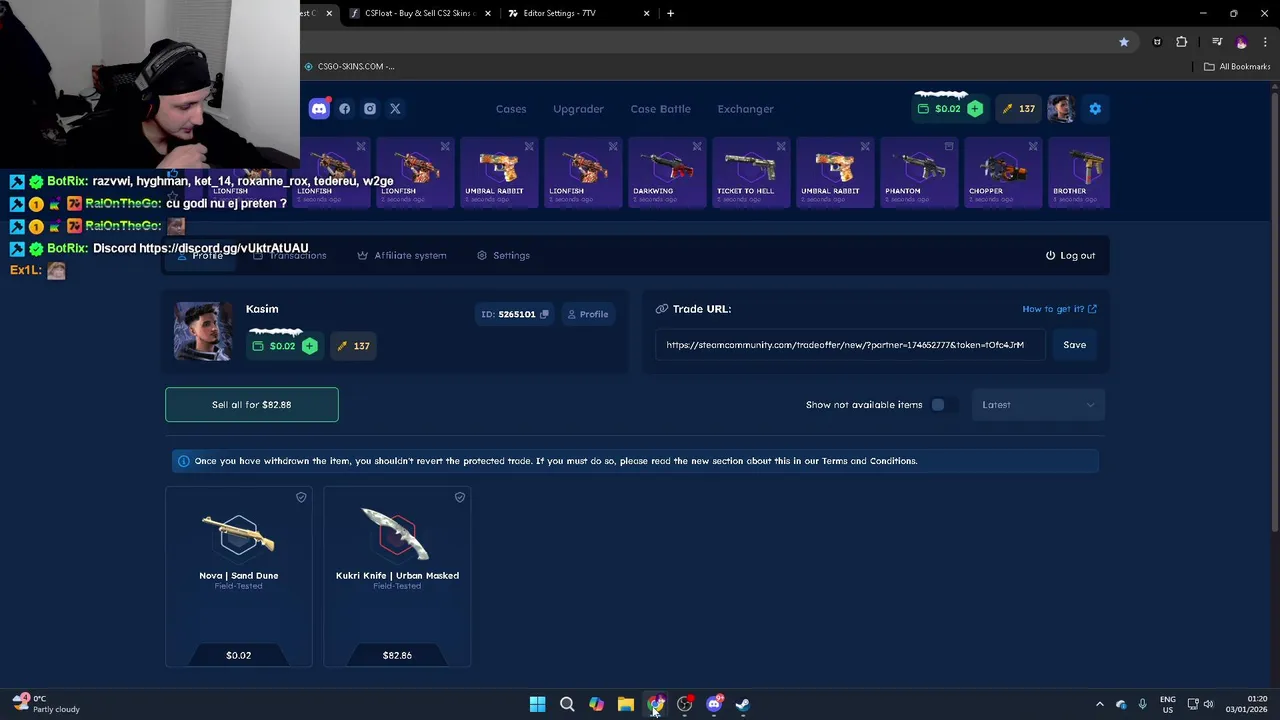Go to the Exchanger page
This screenshot has height=720, width=1280.
tap(745, 109)
